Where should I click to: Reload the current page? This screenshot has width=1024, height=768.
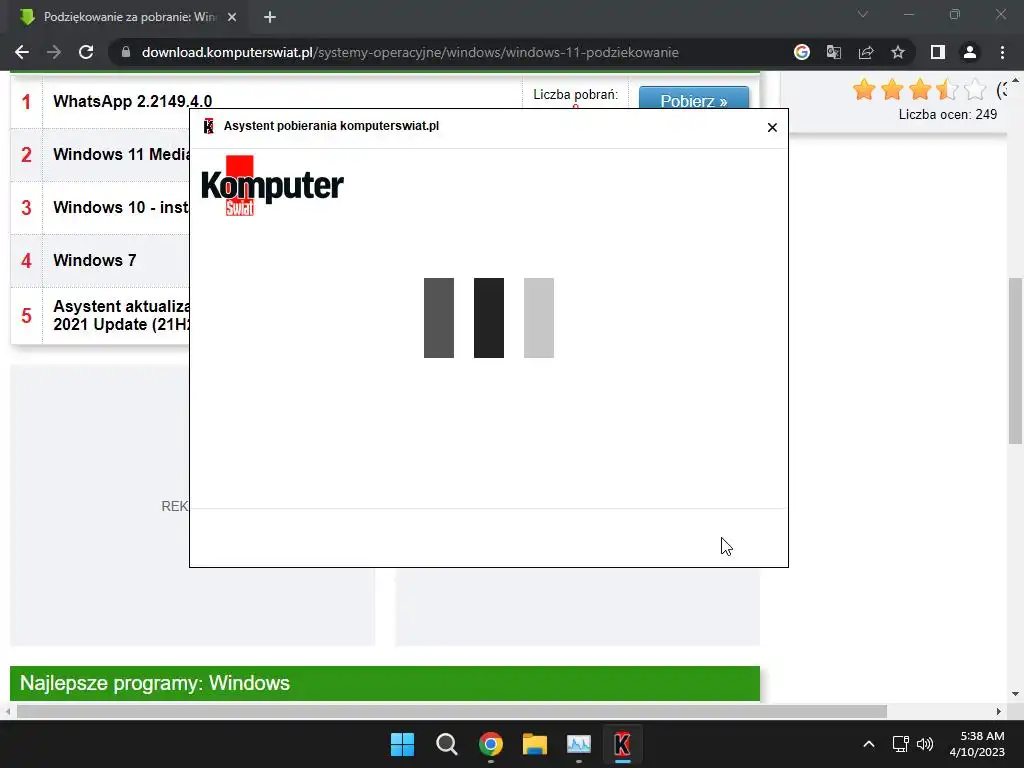tap(86, 52)
